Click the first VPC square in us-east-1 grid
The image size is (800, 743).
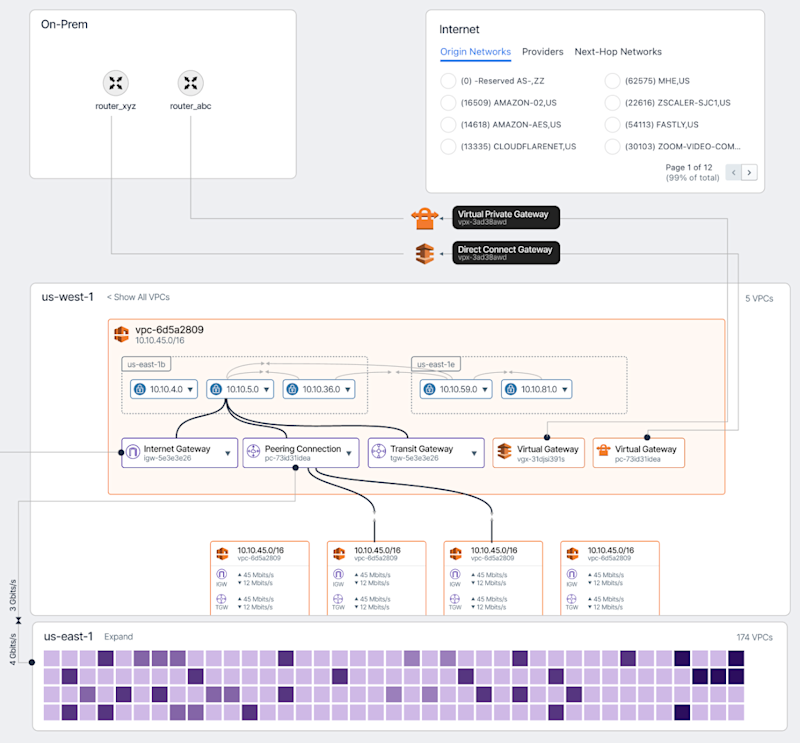click(x=52, y=658)
